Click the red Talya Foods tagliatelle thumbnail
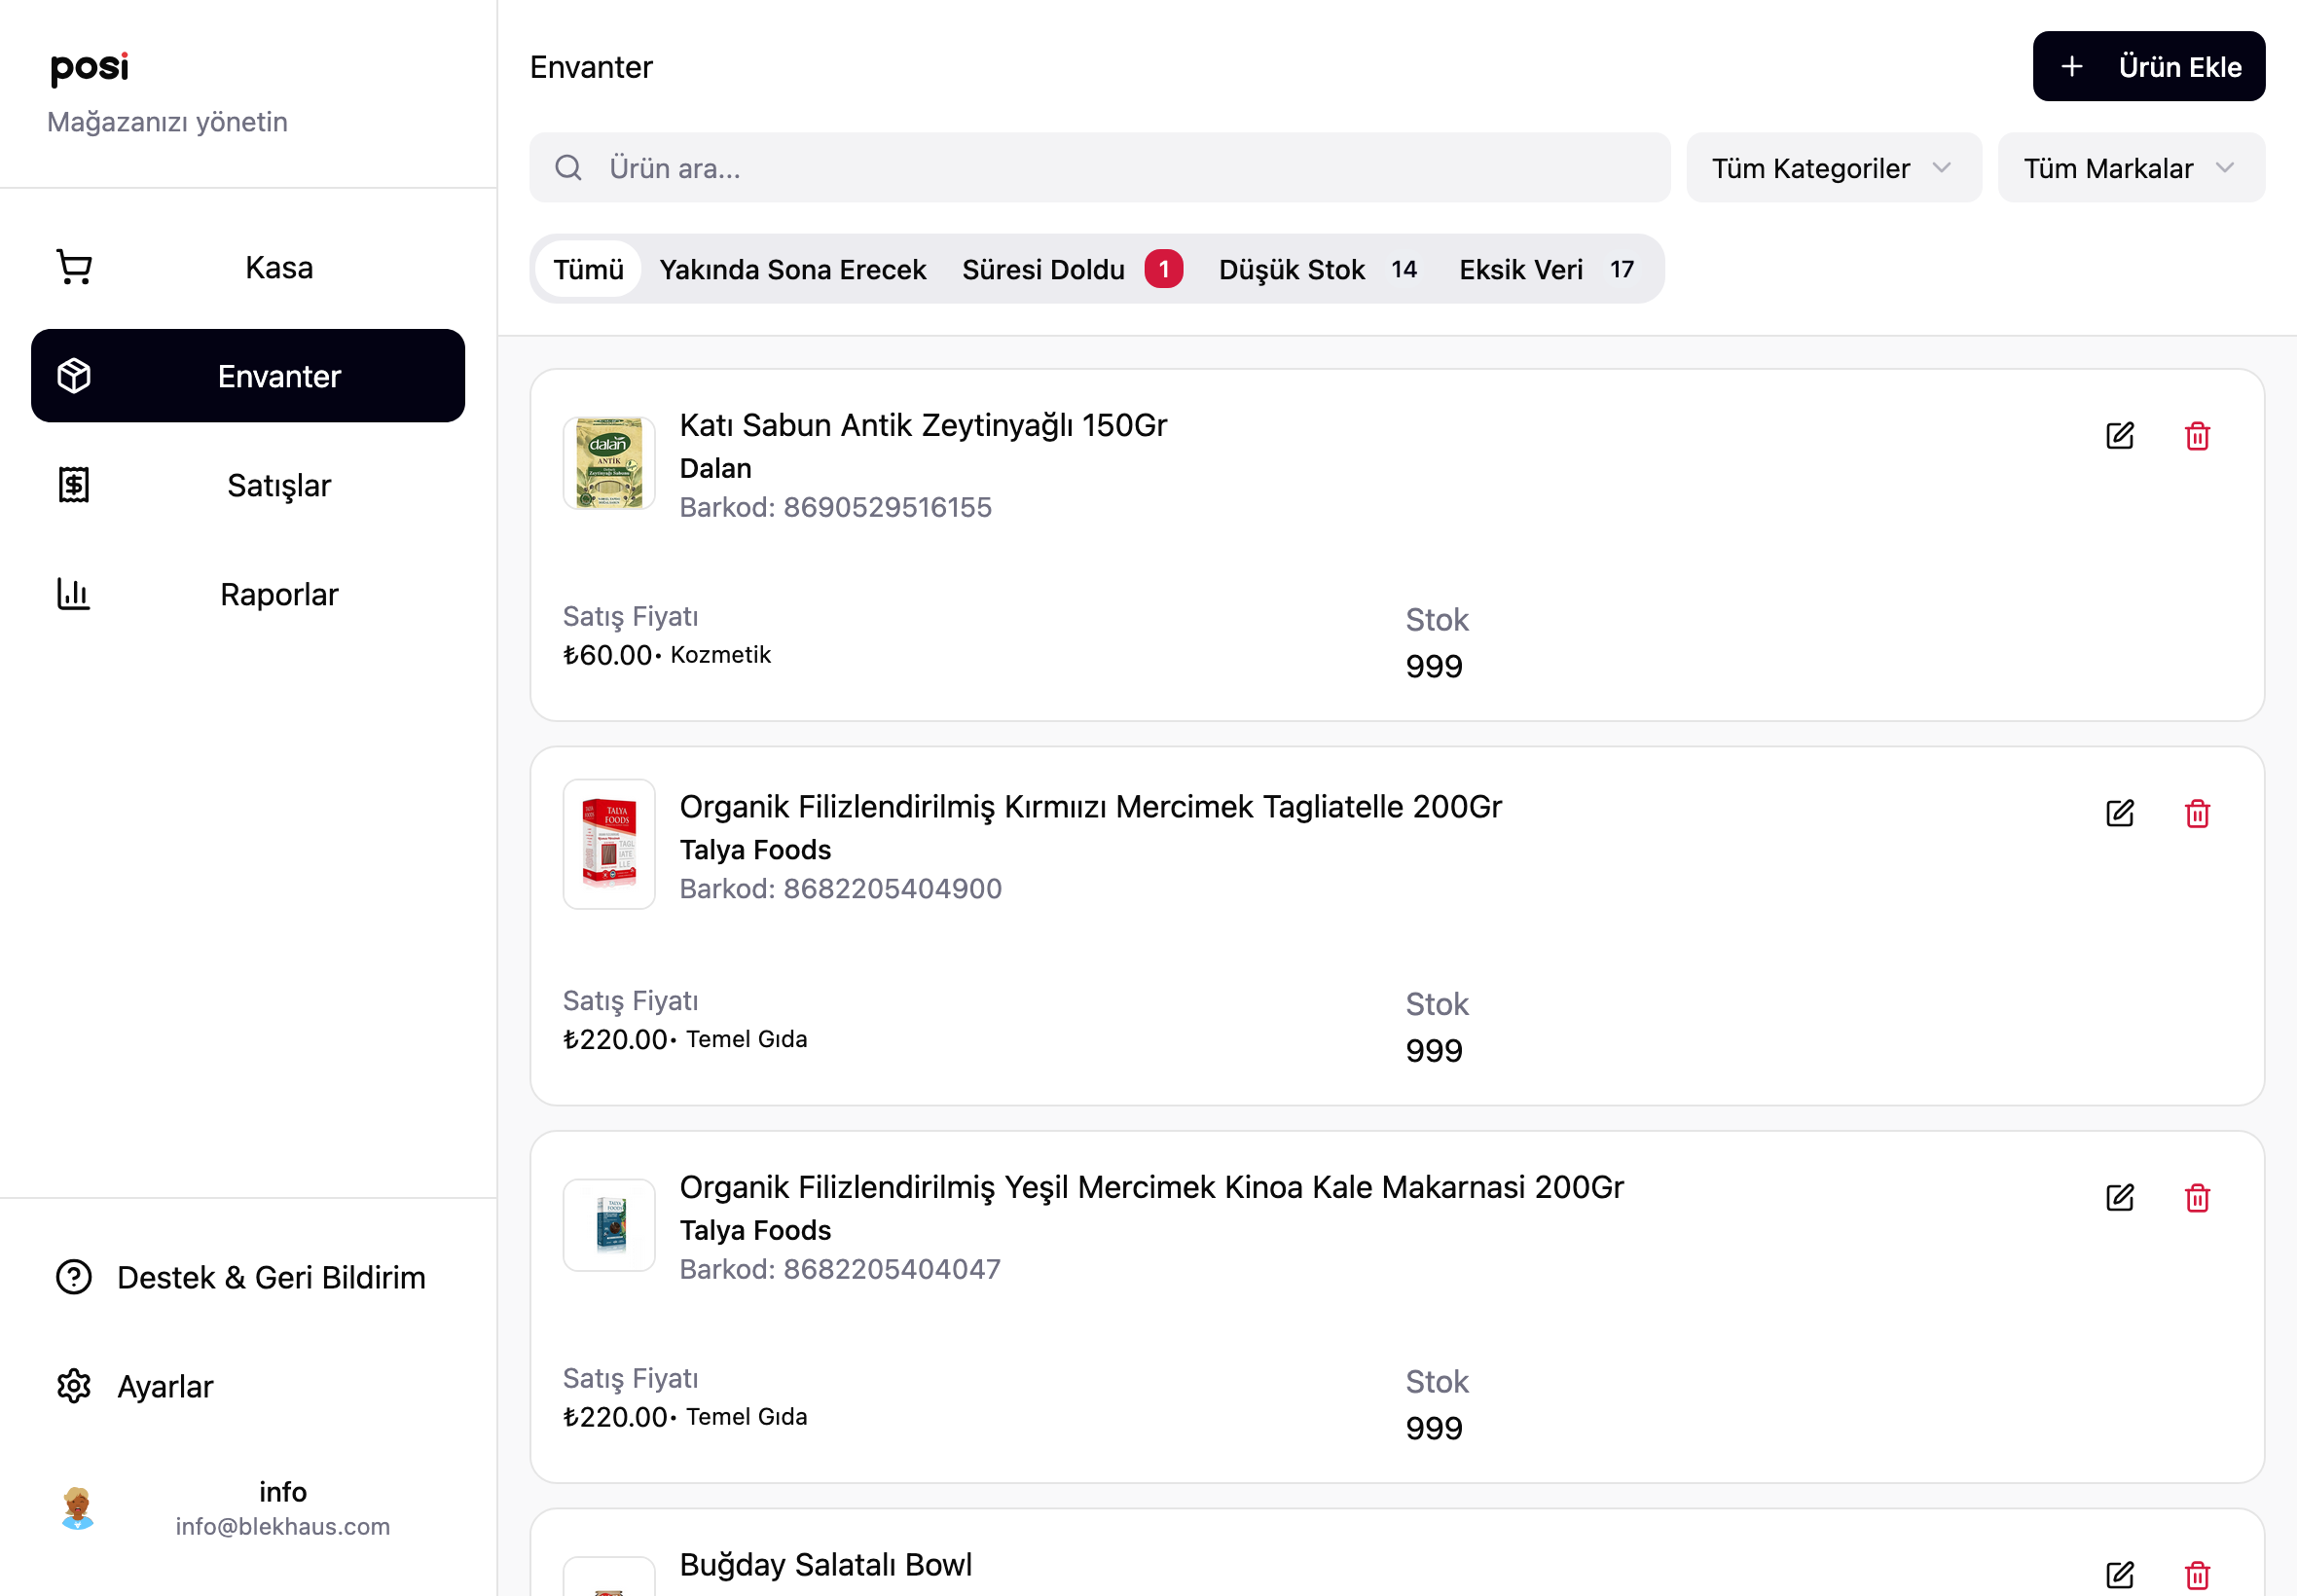Image resolution: width=2297 pixels, height=1596 pixels. click(609, 844)
